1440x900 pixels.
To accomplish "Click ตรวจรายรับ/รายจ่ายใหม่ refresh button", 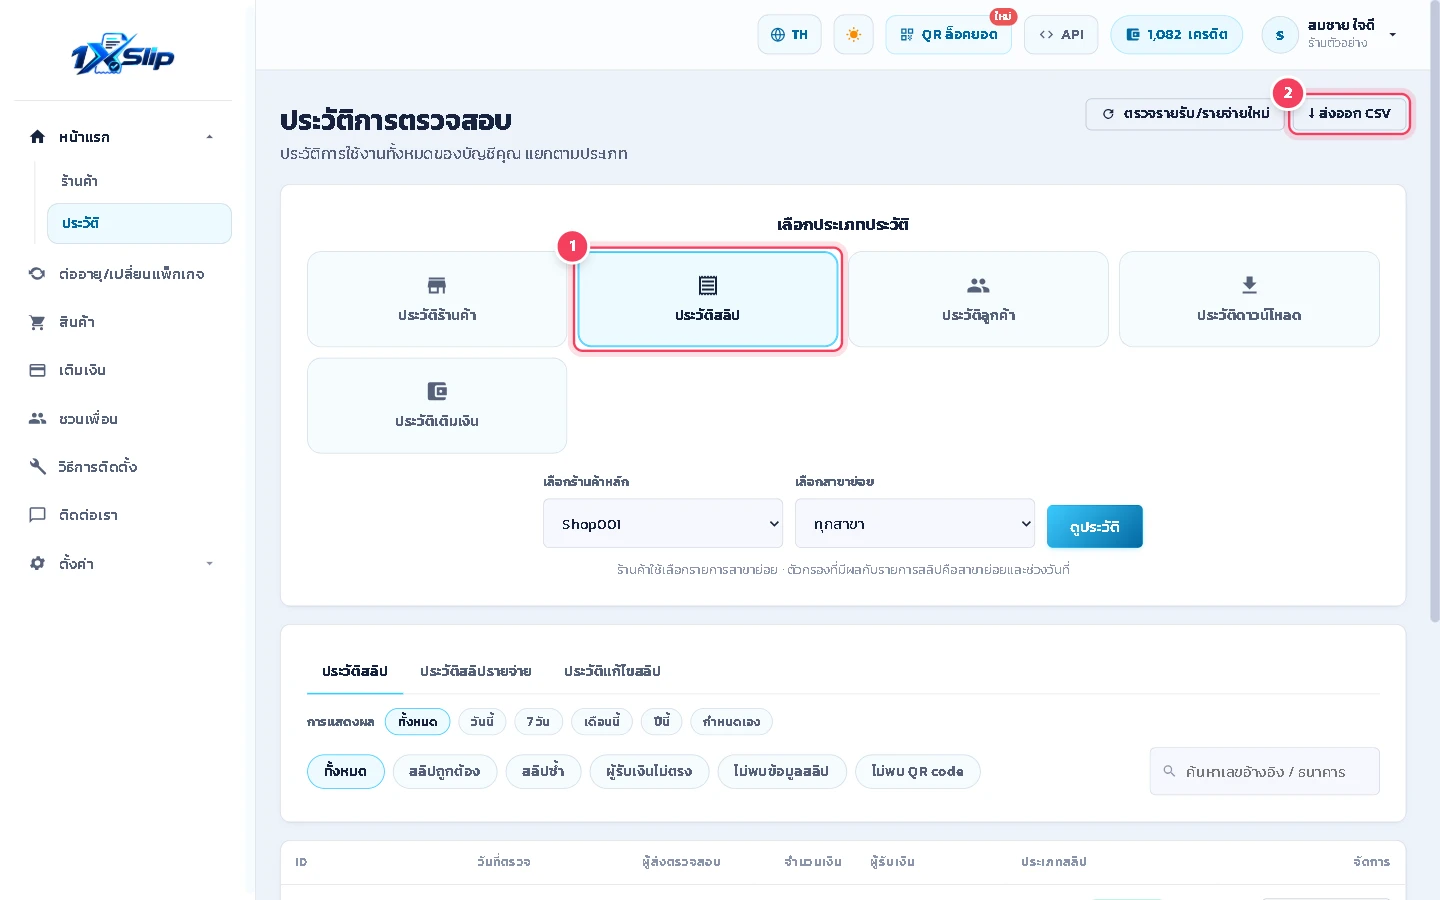I will [x=1185, y=114].
